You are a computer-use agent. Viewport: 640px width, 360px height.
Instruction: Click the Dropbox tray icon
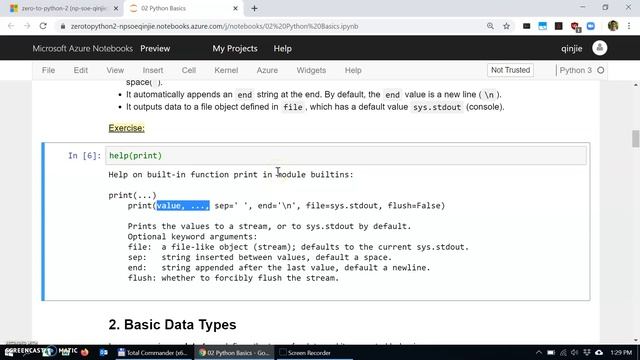(x=587, y=352)
